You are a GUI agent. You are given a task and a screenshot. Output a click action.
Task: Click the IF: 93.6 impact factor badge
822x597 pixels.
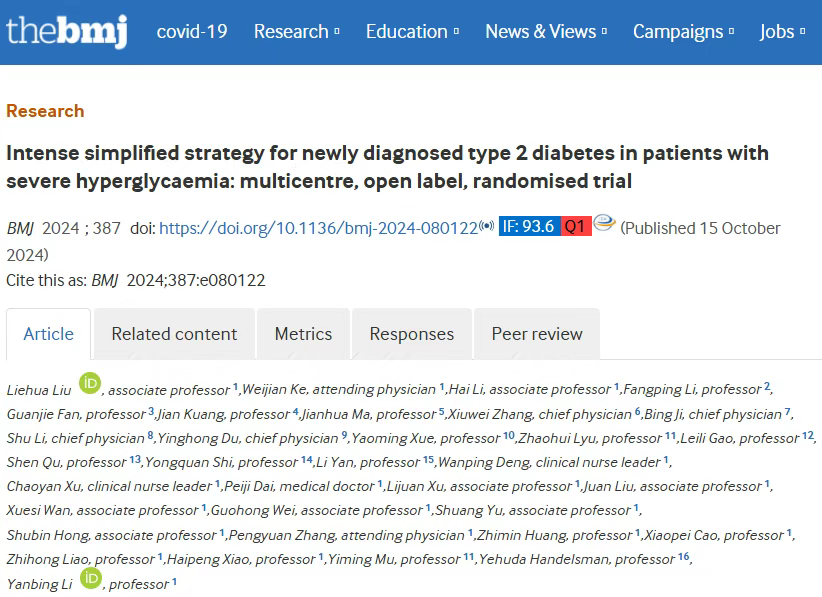click(529, 226)
